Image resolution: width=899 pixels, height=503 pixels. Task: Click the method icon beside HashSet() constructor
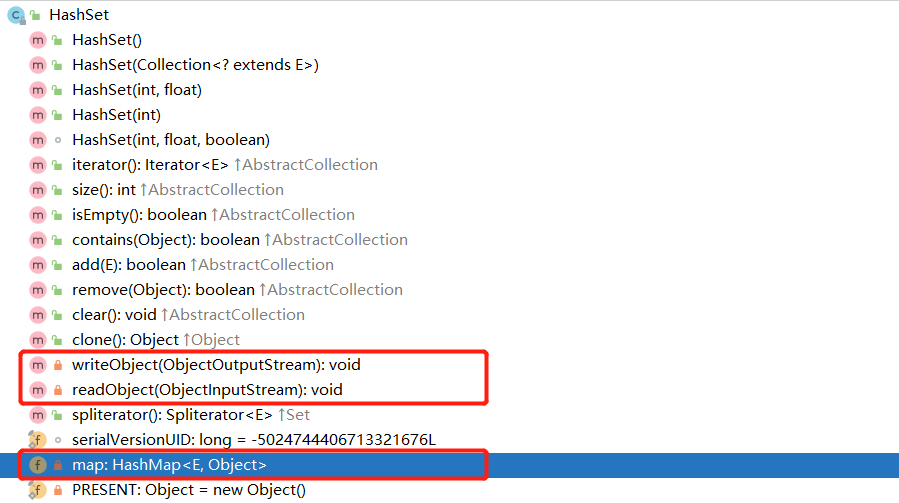[38, 40]
